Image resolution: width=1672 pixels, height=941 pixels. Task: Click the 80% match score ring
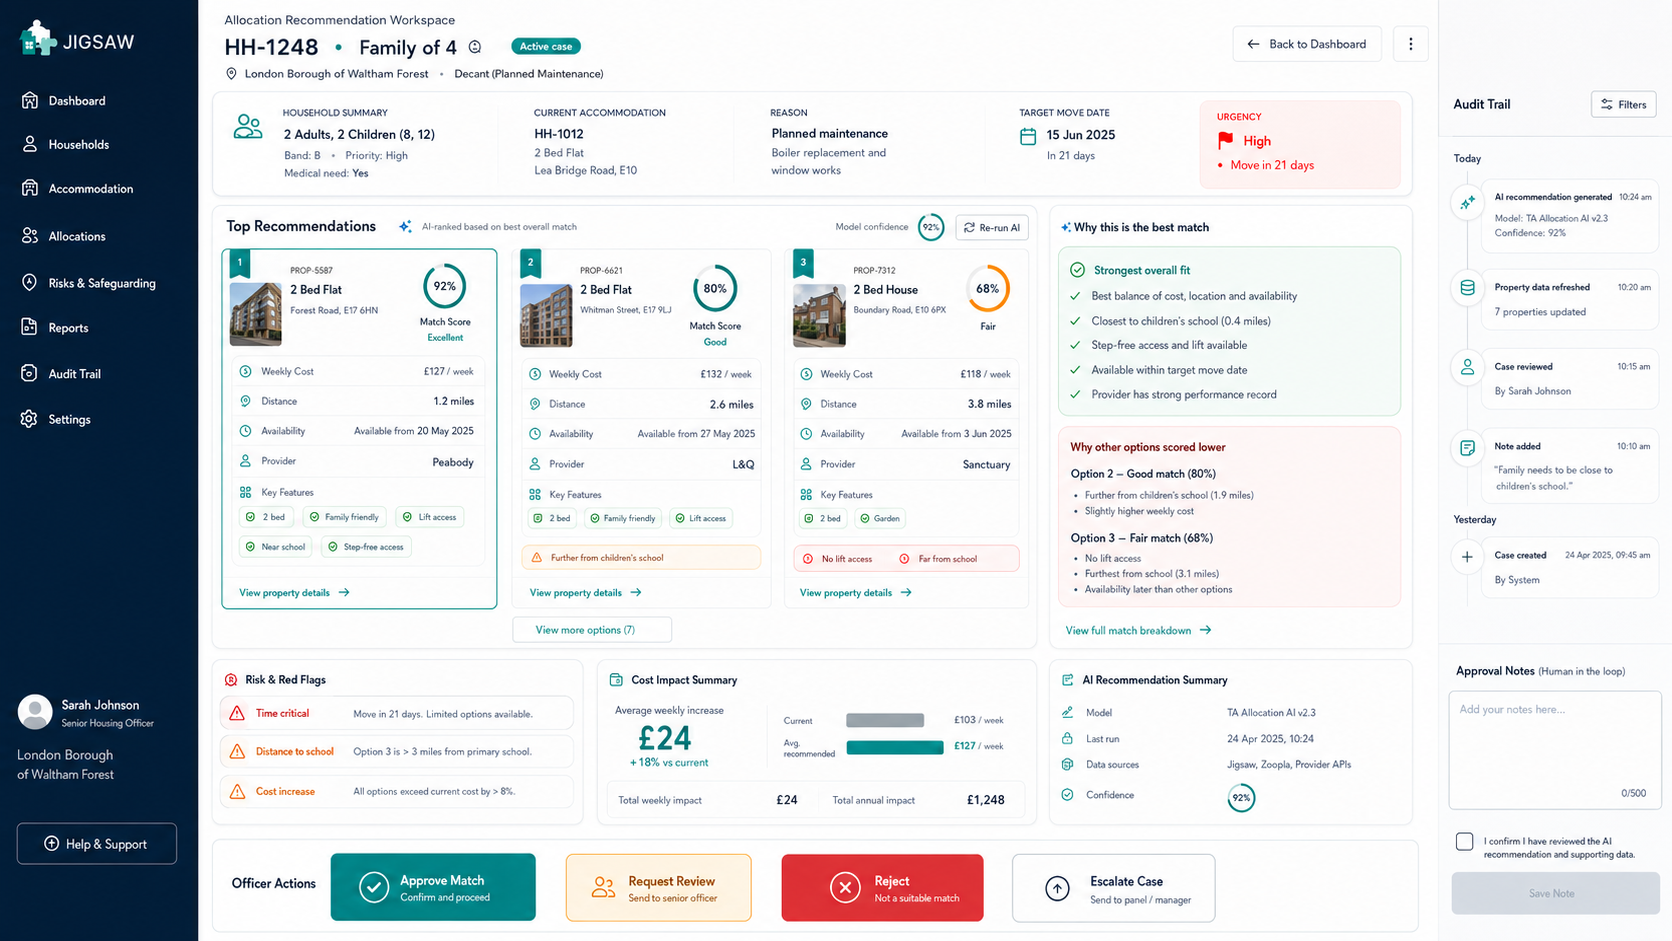pyautogui.click(x=715, y=288)
